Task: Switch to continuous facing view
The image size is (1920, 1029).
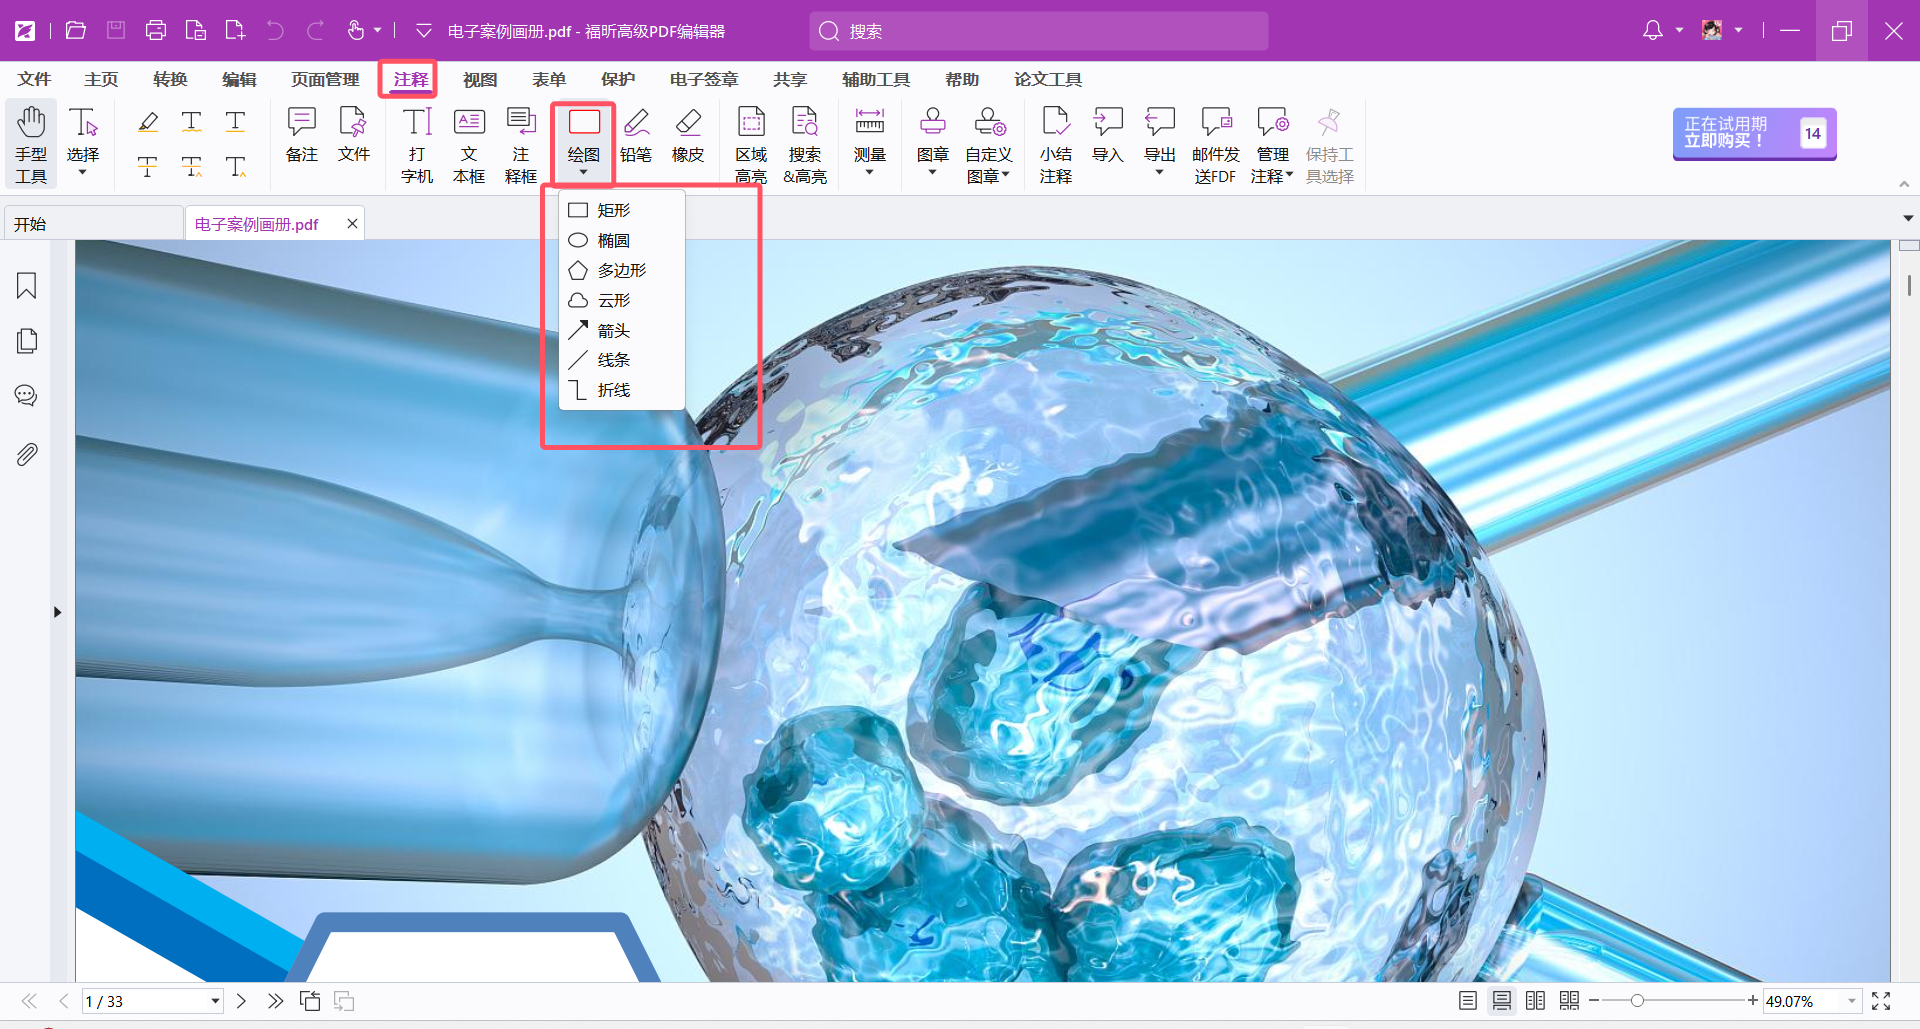Action: pos(1570,1001)
